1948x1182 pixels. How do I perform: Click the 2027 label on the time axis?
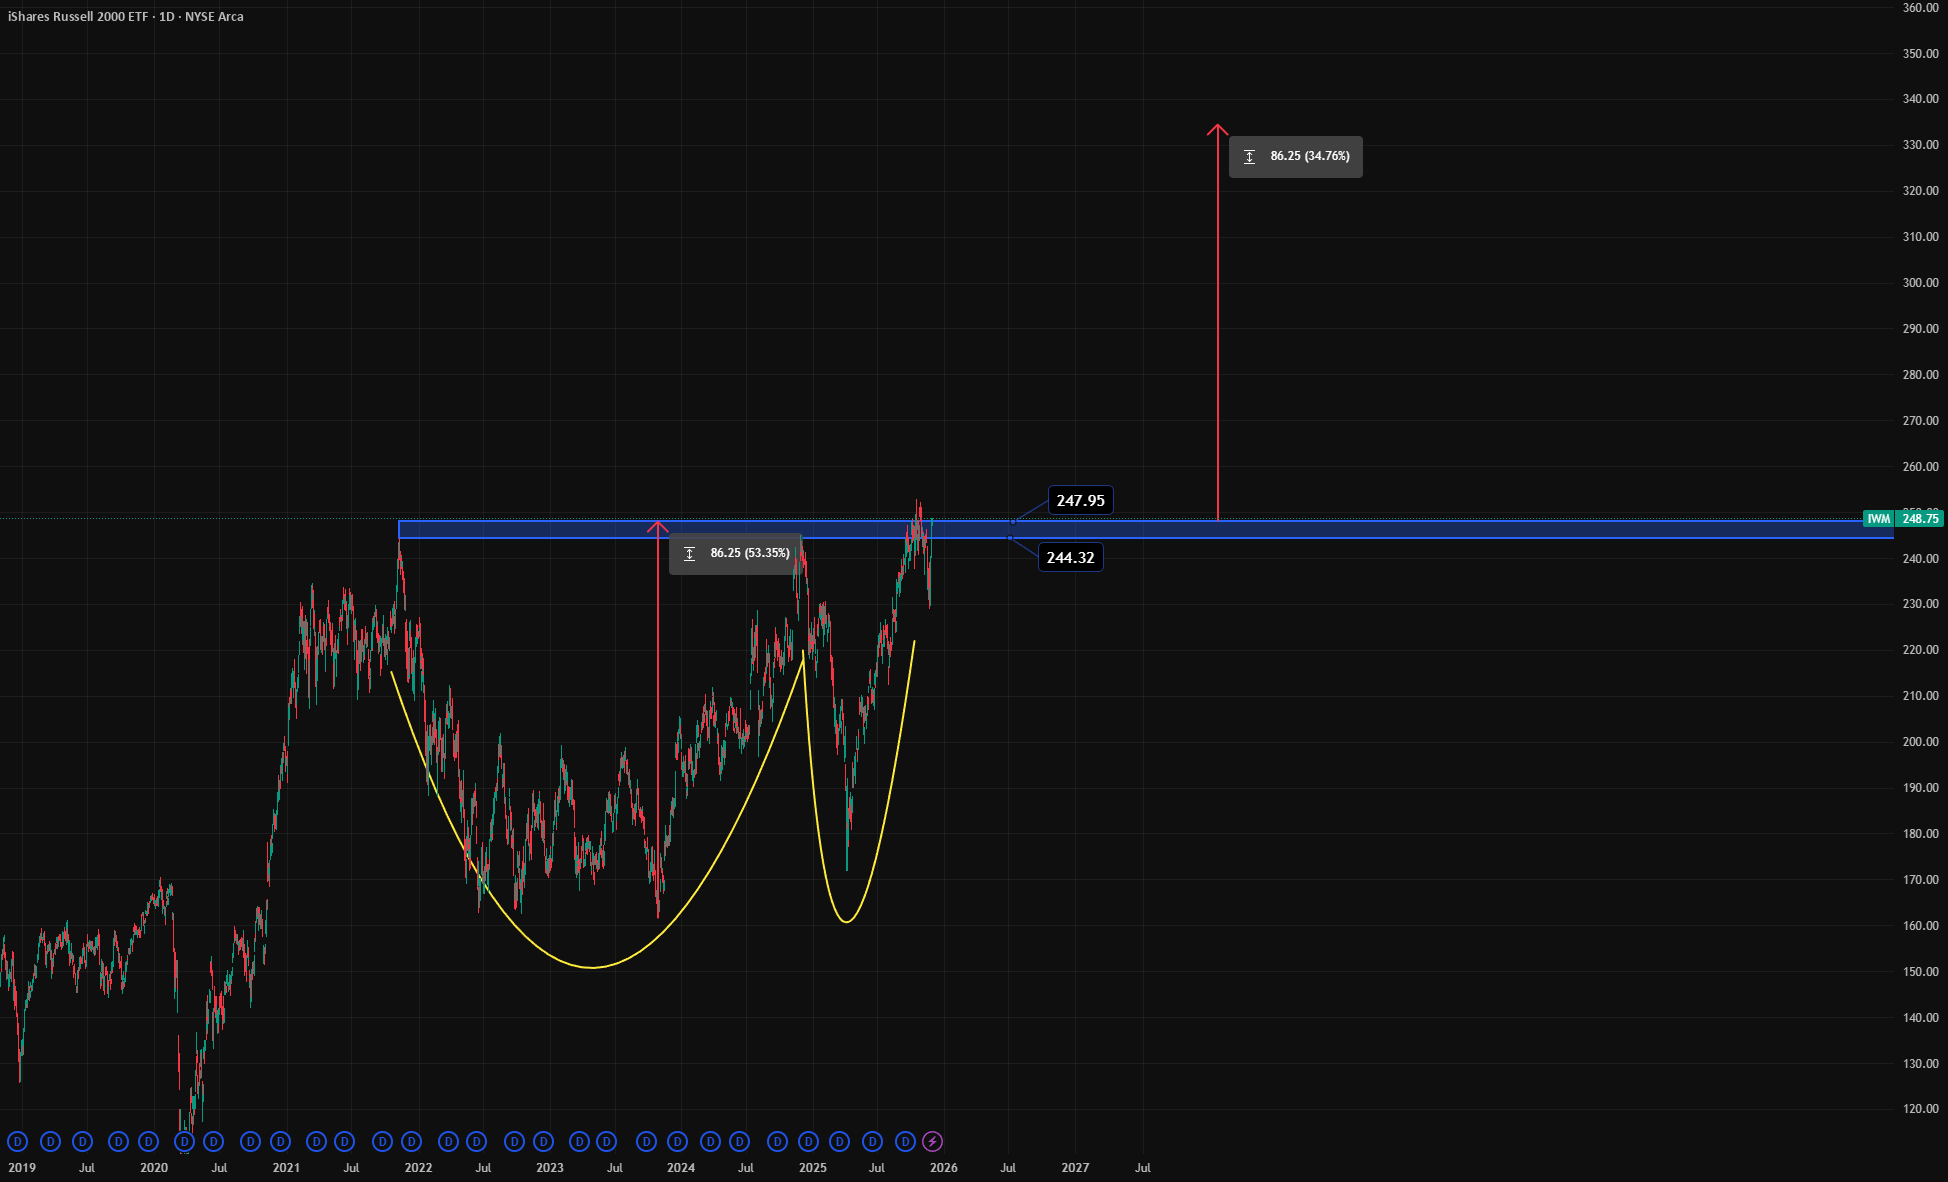[1075, 1167]
